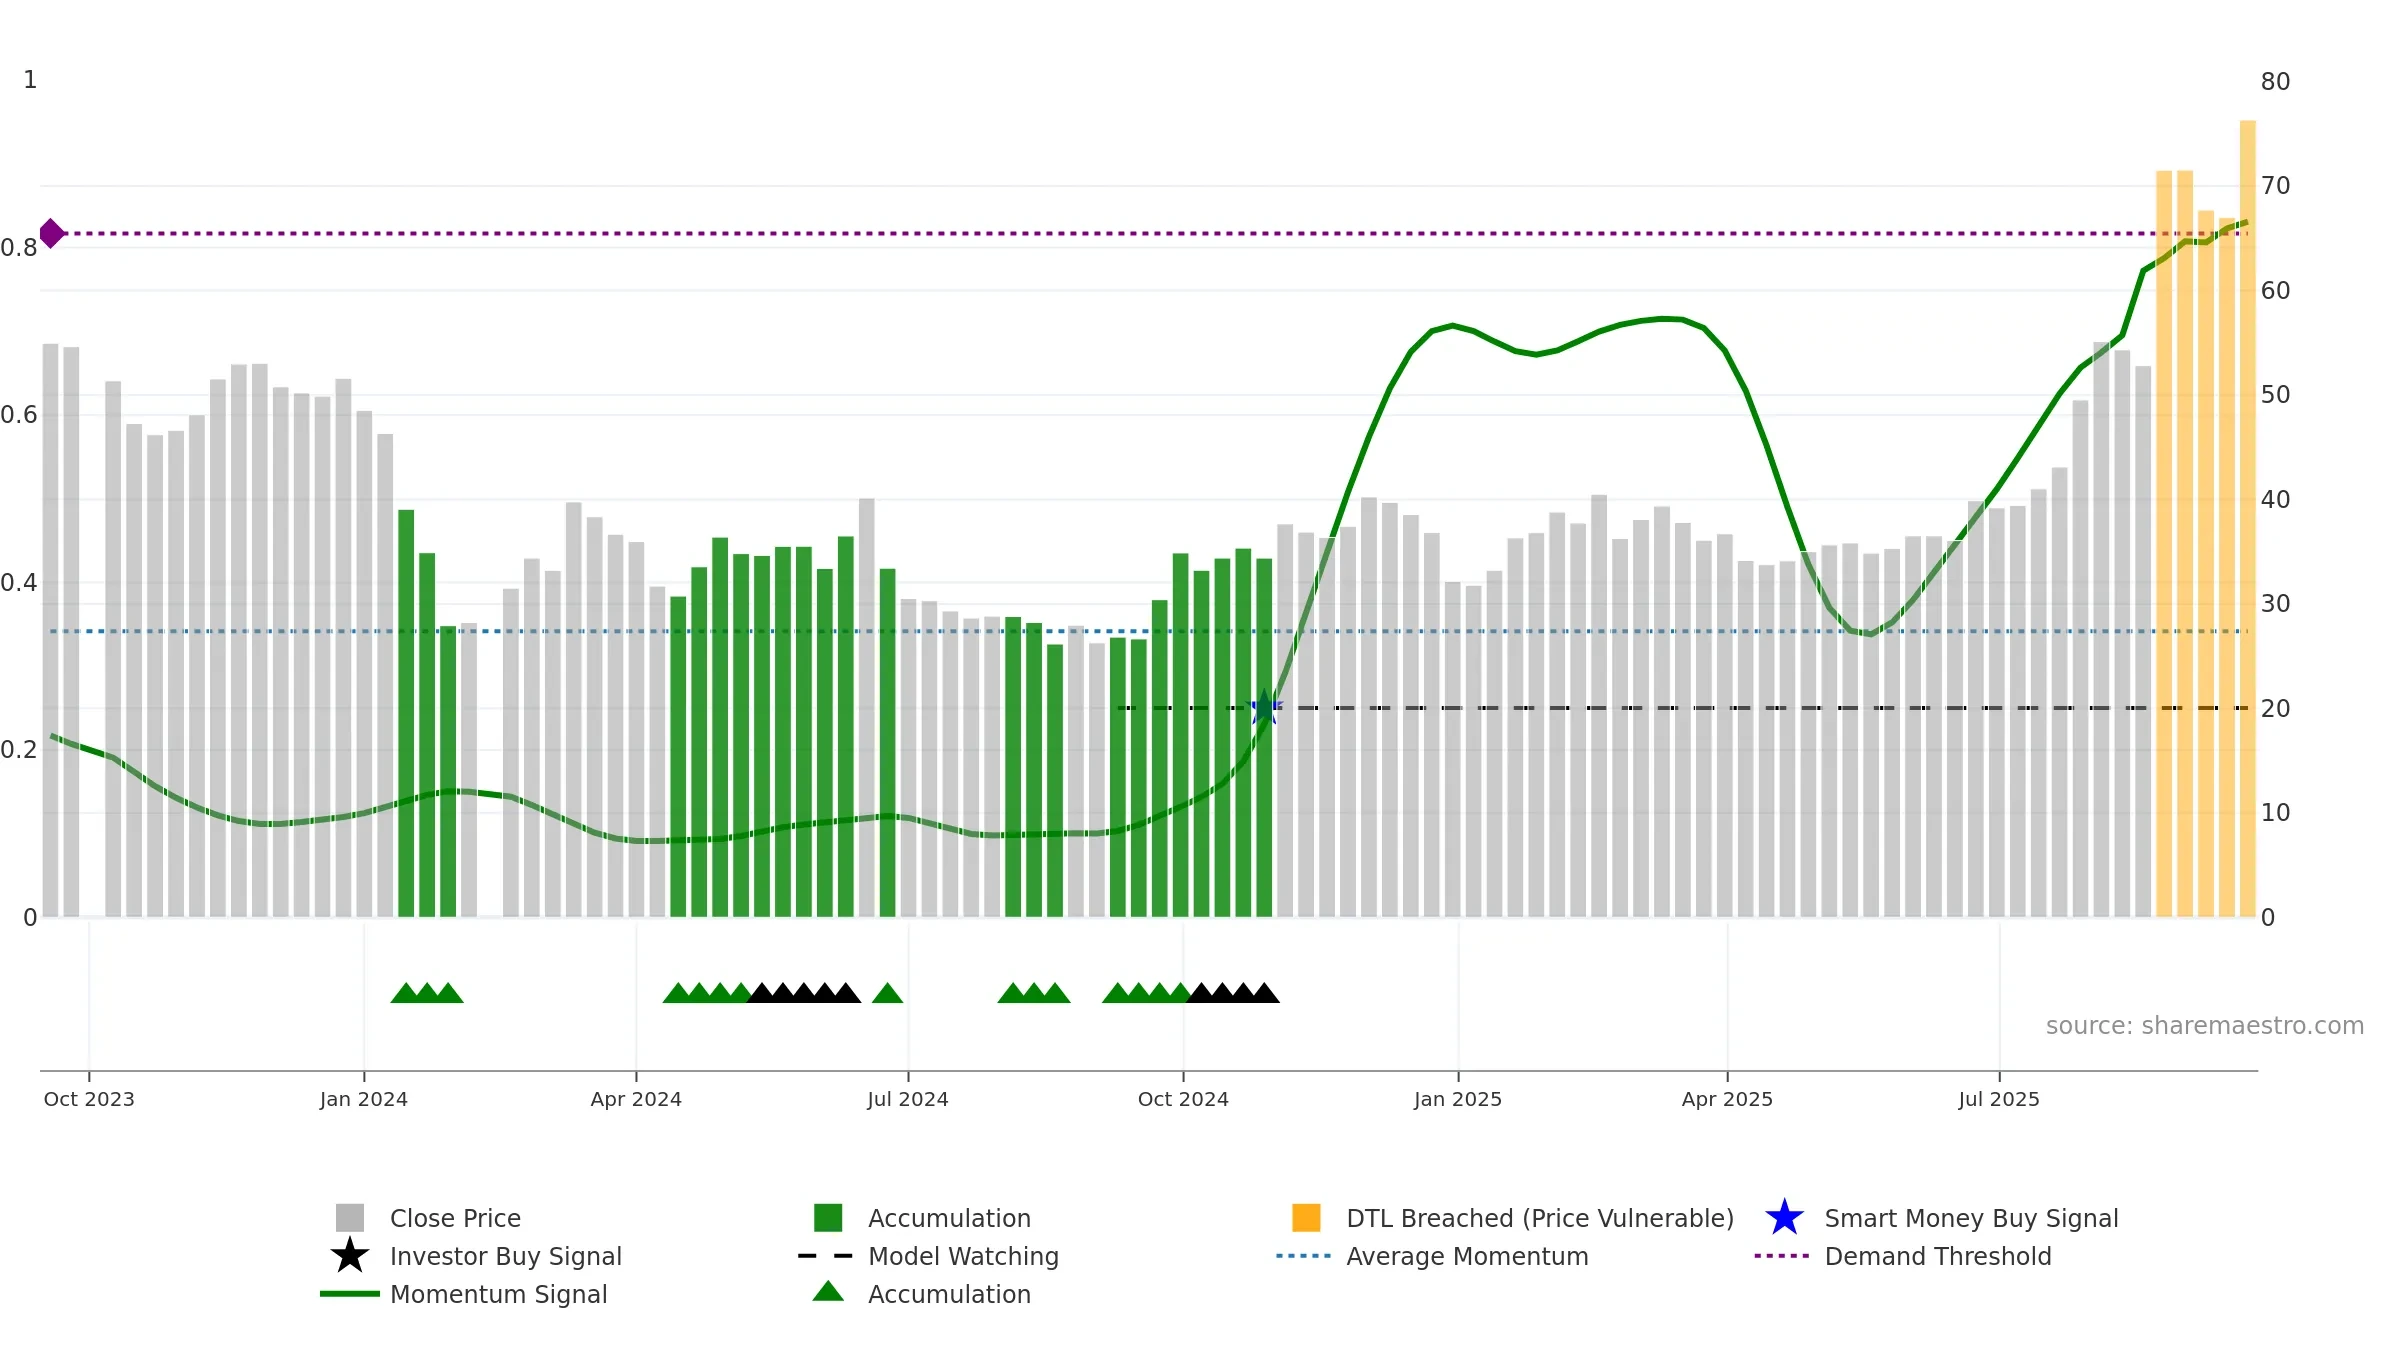Click the 20 value on right axis

click(x=2275, y=709)
